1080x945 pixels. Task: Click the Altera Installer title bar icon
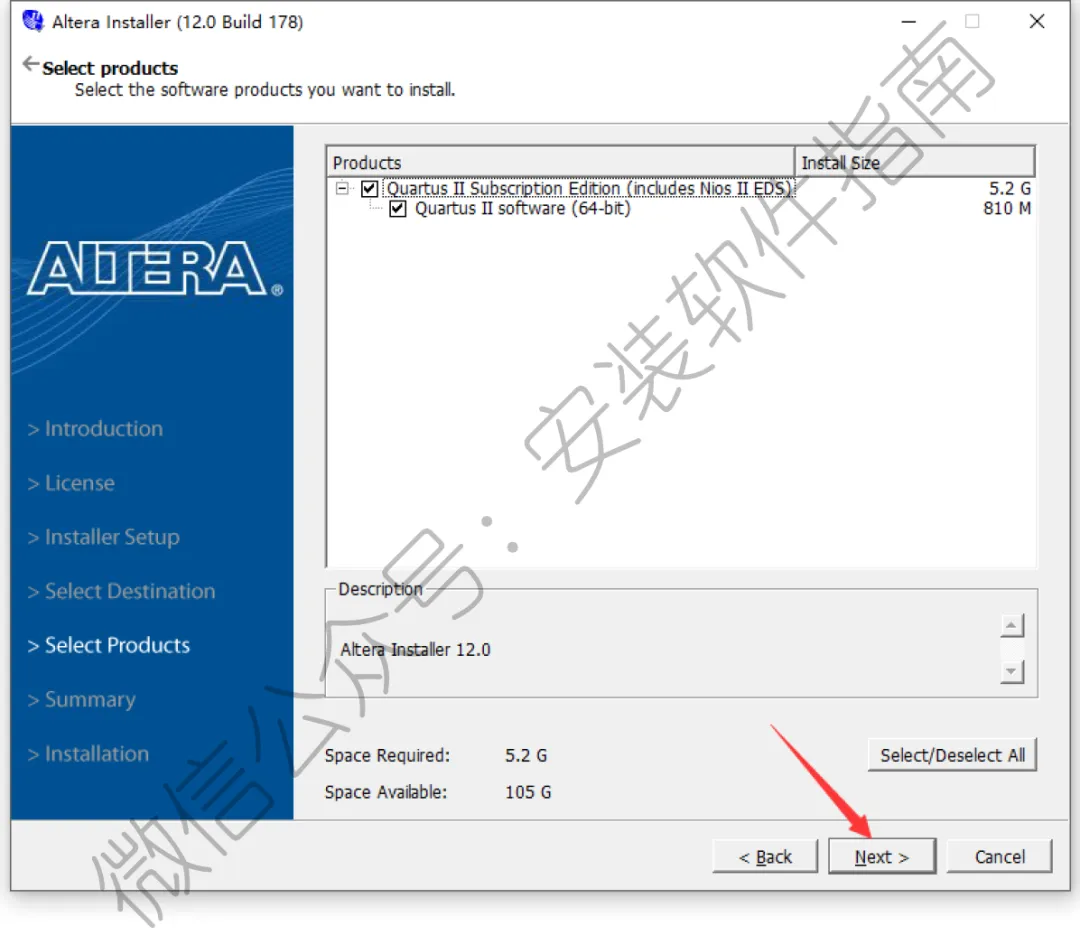(x=33, y=21)
